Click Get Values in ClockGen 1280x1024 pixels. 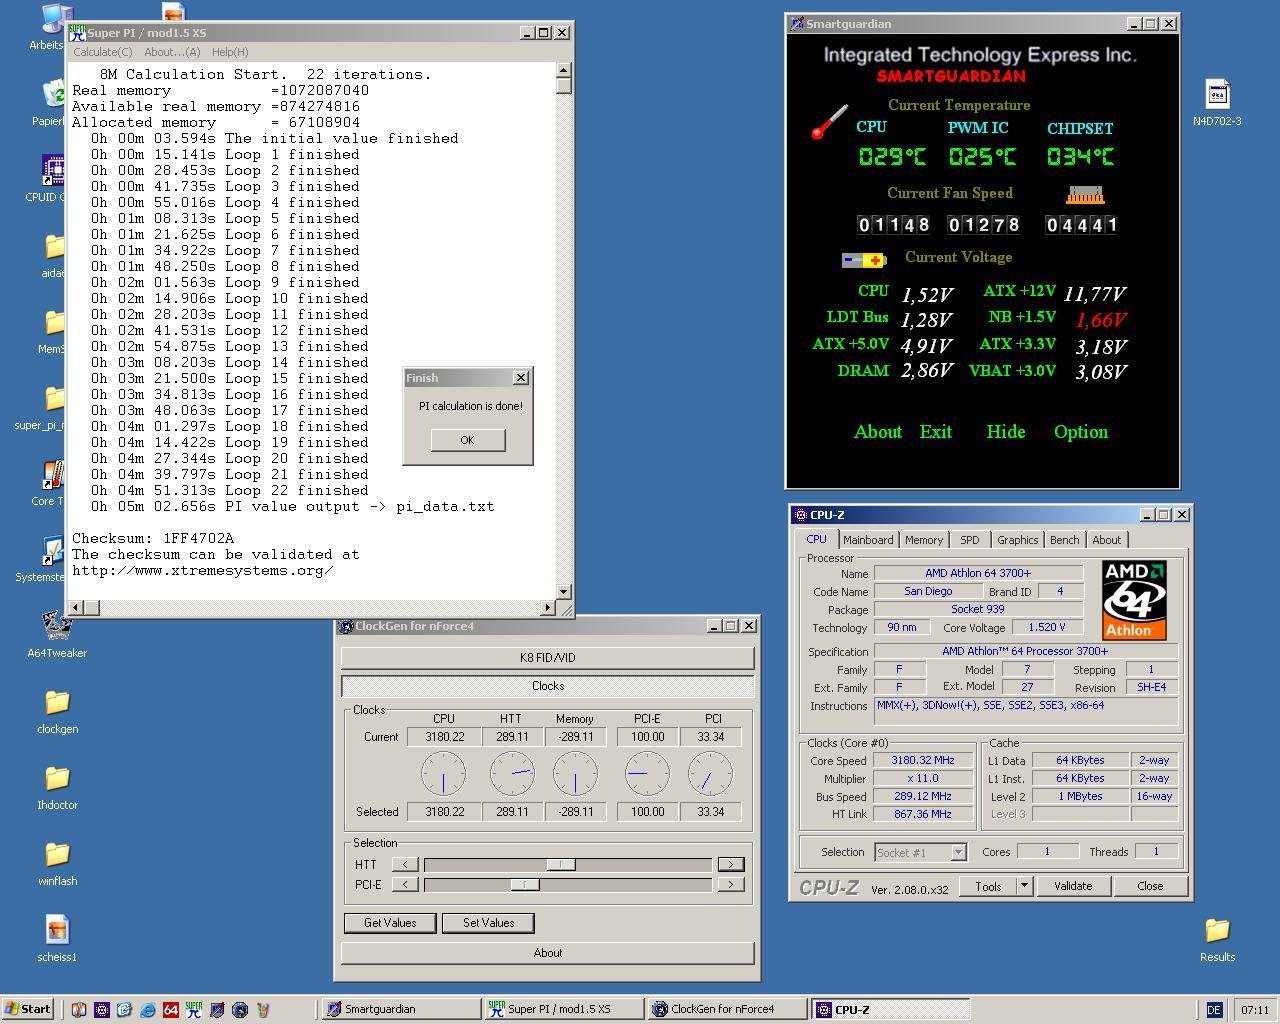(x=390, y=923)
